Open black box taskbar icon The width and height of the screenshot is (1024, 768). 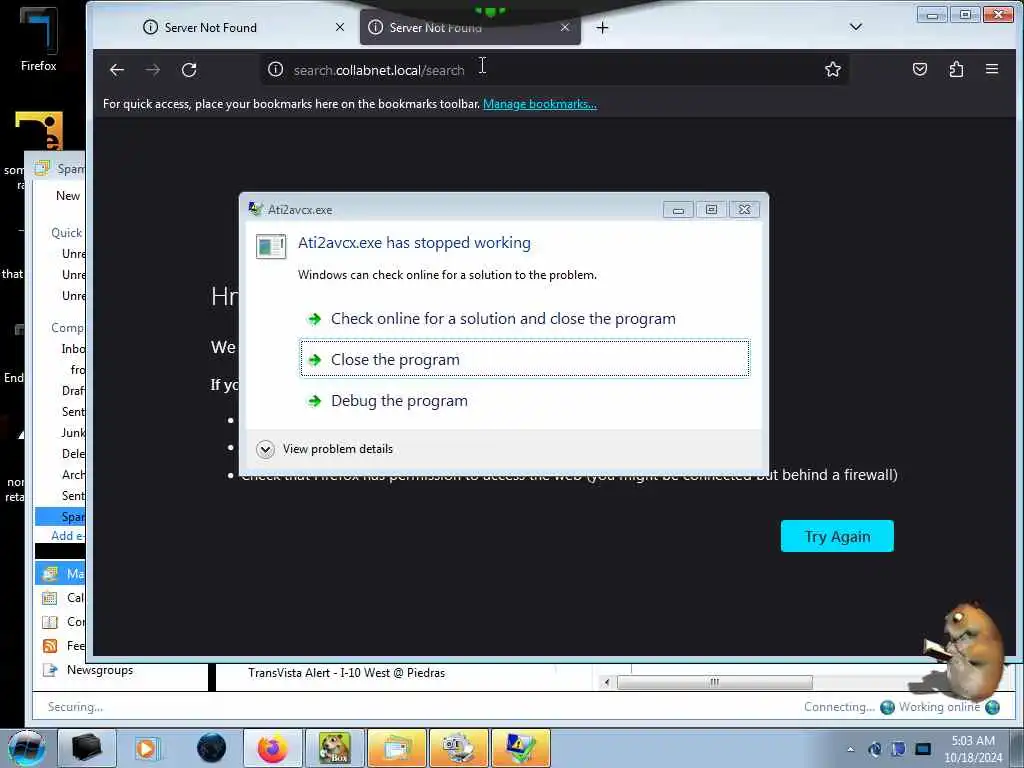pos(86,748)
